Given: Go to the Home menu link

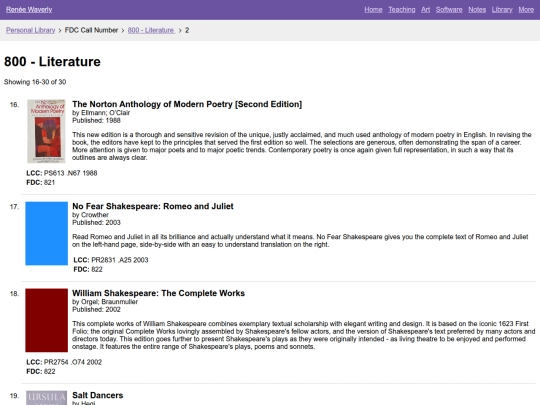Looking at the screenshot, I should [x=373, y=10].
